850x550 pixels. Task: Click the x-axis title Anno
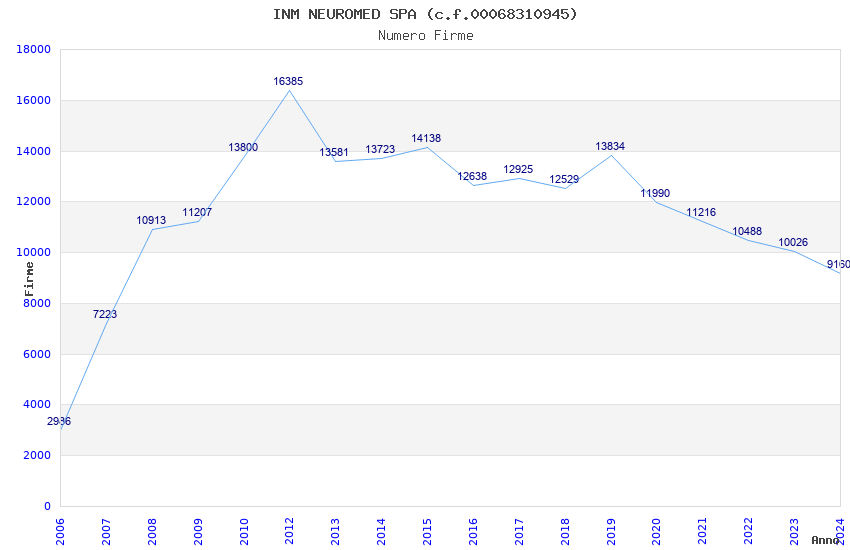825,540
